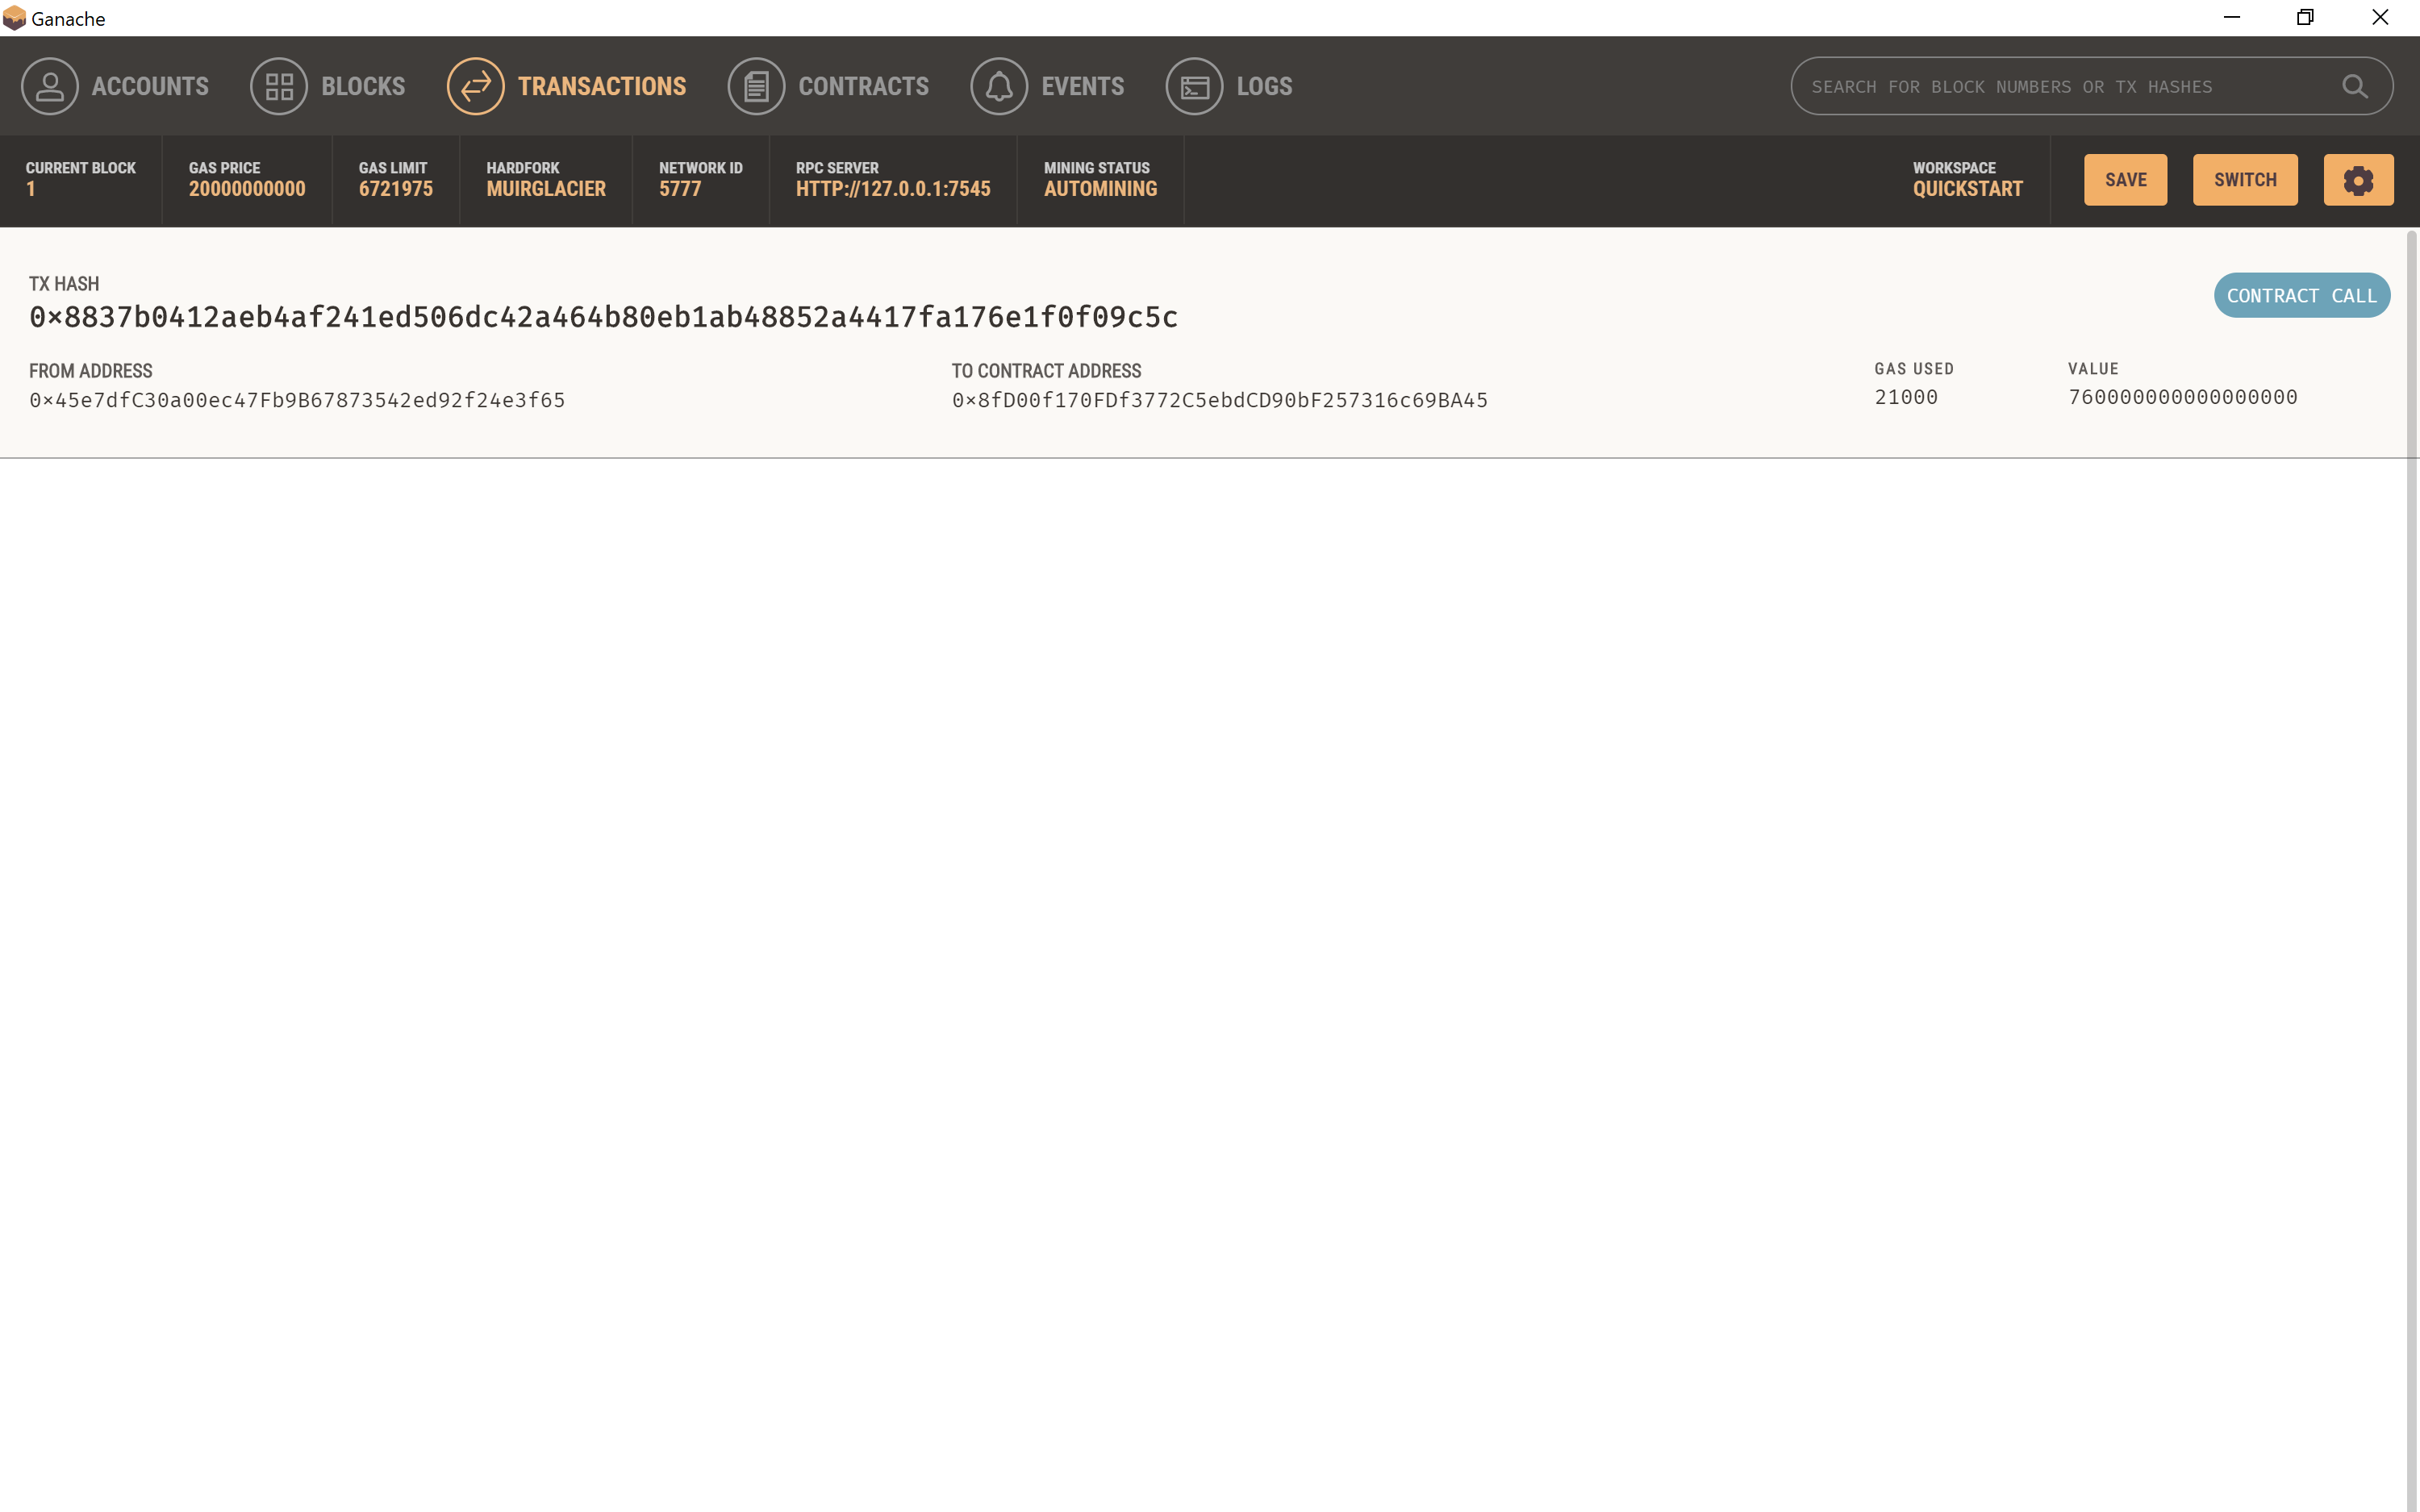
Task: Click the AUTOMINING mining status
Action: click(1100, 189)
